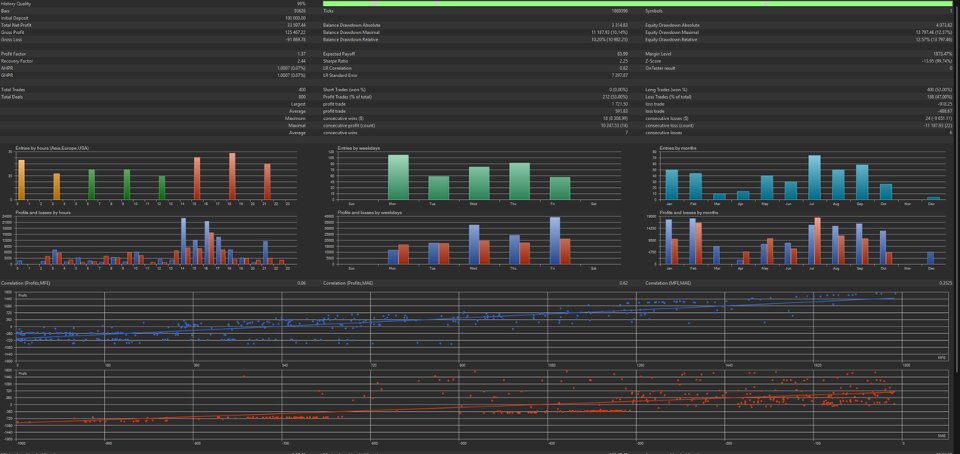Click the Sharpe Ratio label
The image size is (960, 454).
point(334,61)
